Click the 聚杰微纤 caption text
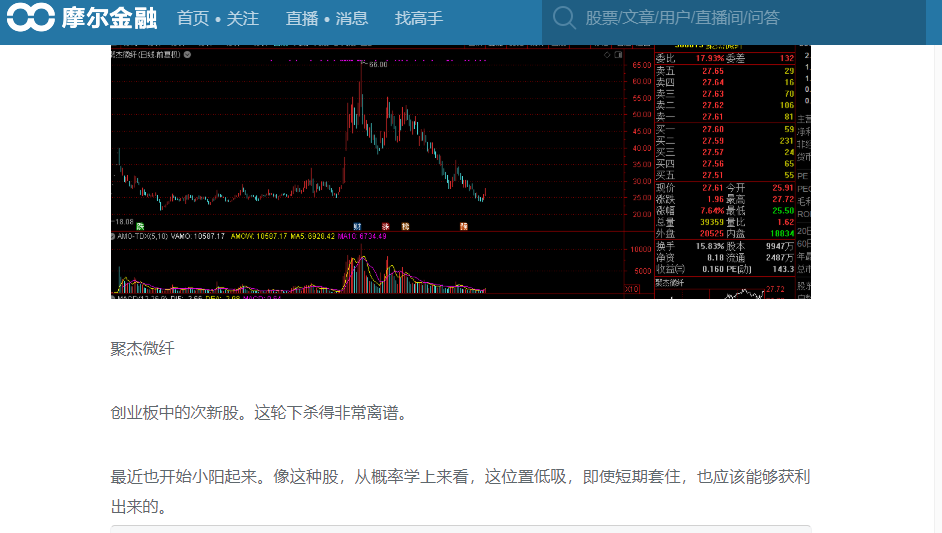Viewport: 942px width, 533px height. click(142, 349)
